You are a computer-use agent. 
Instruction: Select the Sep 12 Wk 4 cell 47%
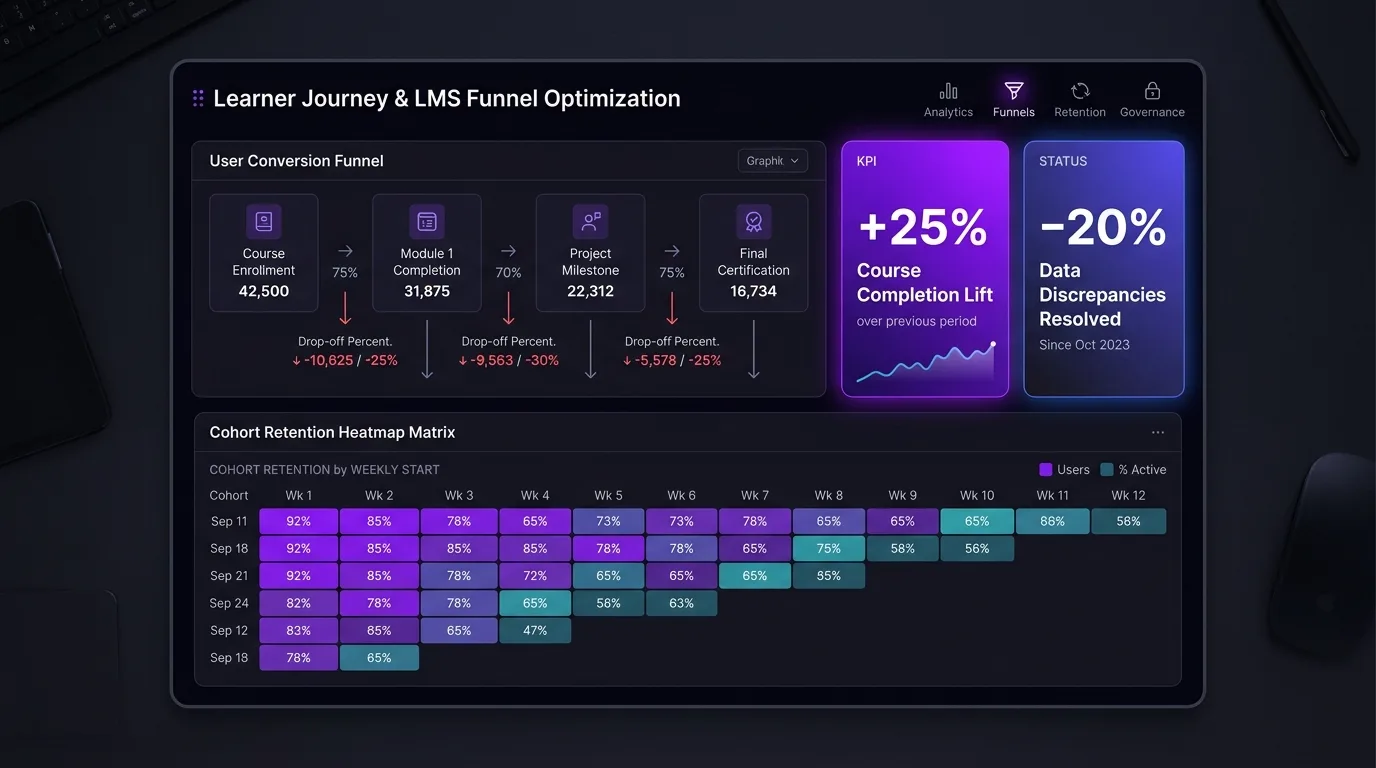[535, 631]
